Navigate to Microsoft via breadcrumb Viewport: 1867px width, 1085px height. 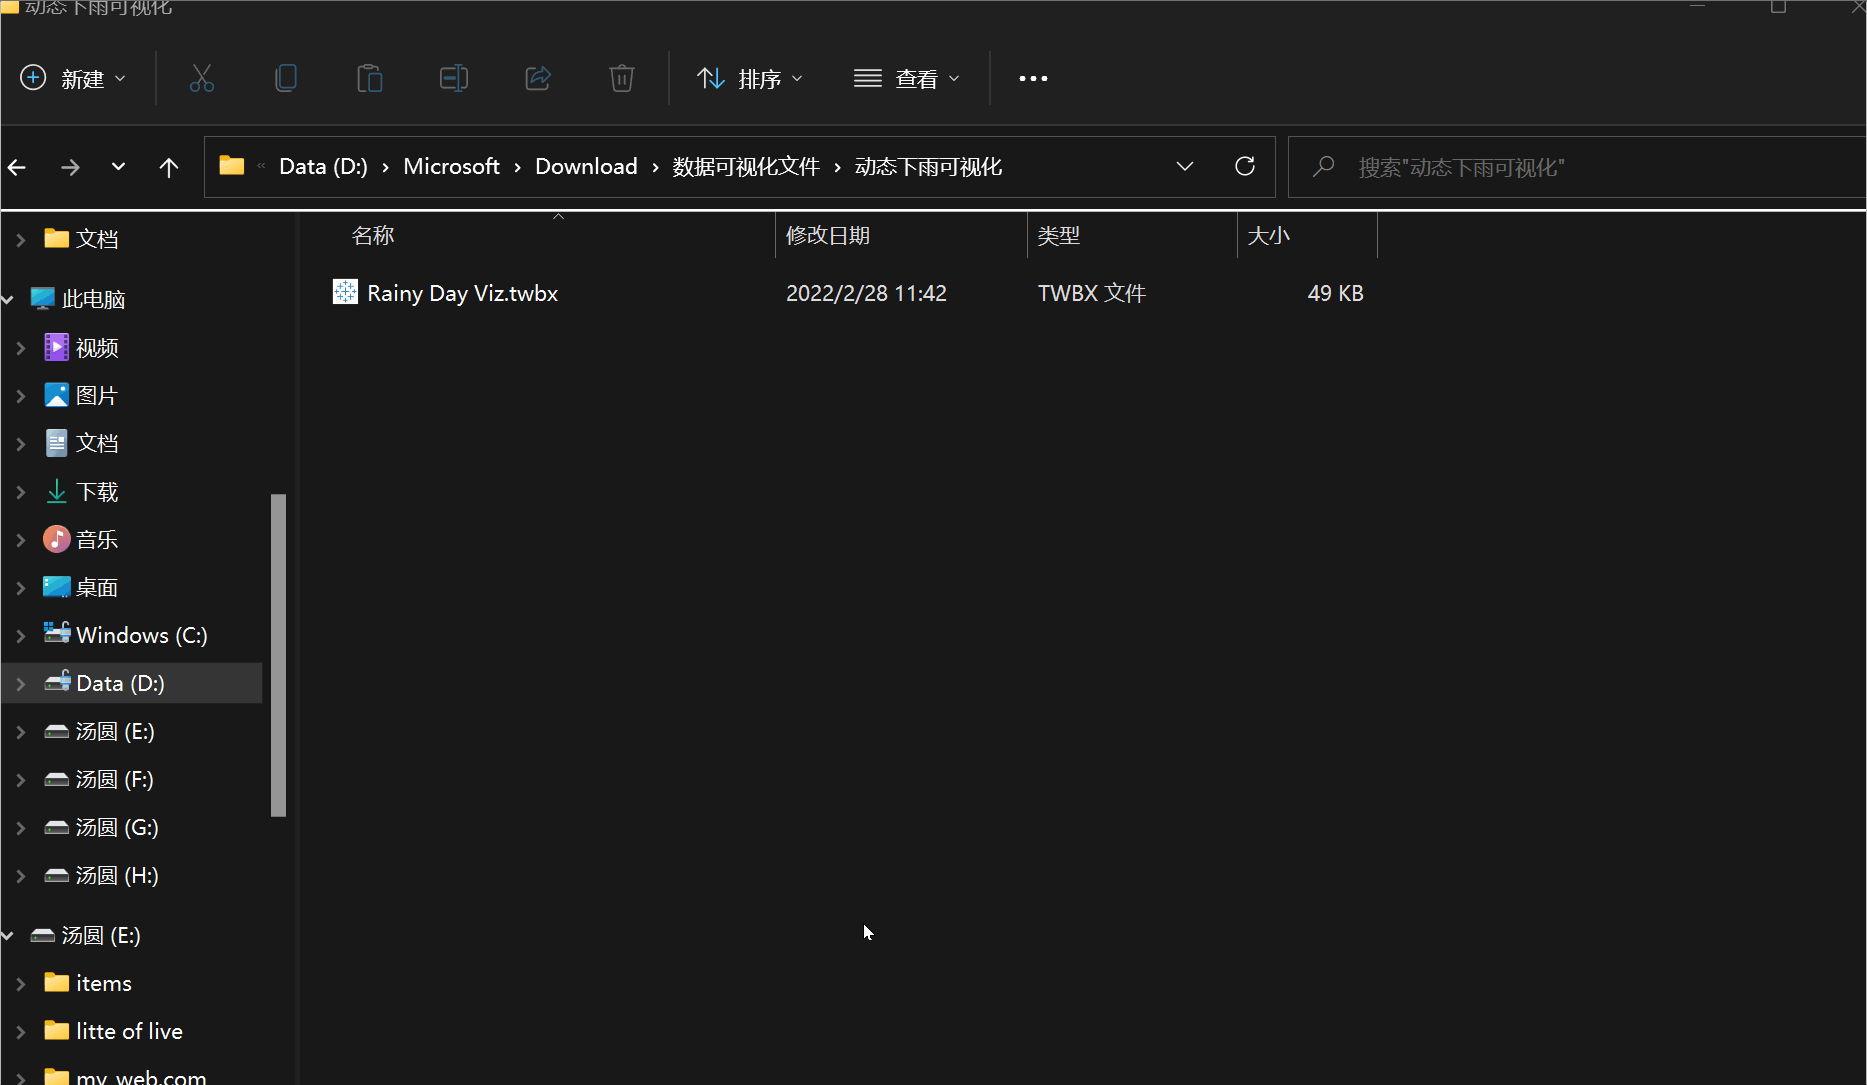pyautogui.click(x=451, y=166)
